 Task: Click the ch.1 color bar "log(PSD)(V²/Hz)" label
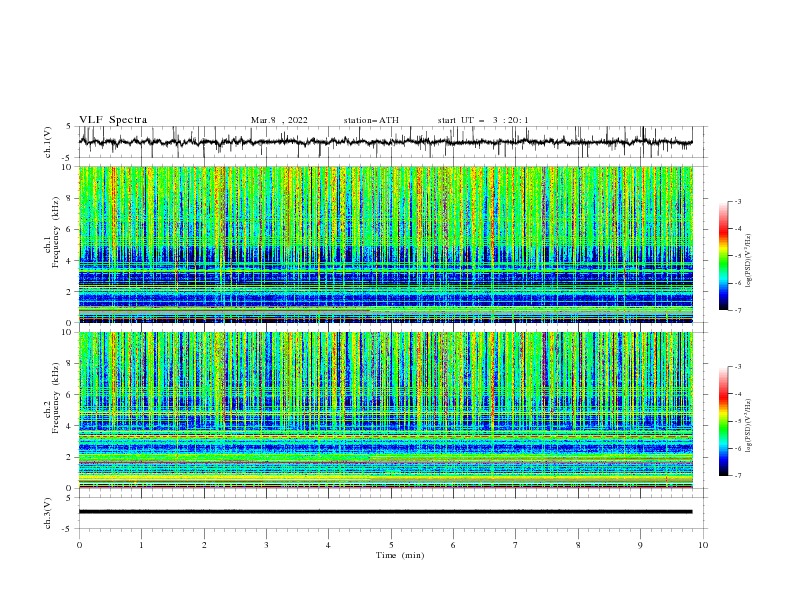[x=748, y=261]
